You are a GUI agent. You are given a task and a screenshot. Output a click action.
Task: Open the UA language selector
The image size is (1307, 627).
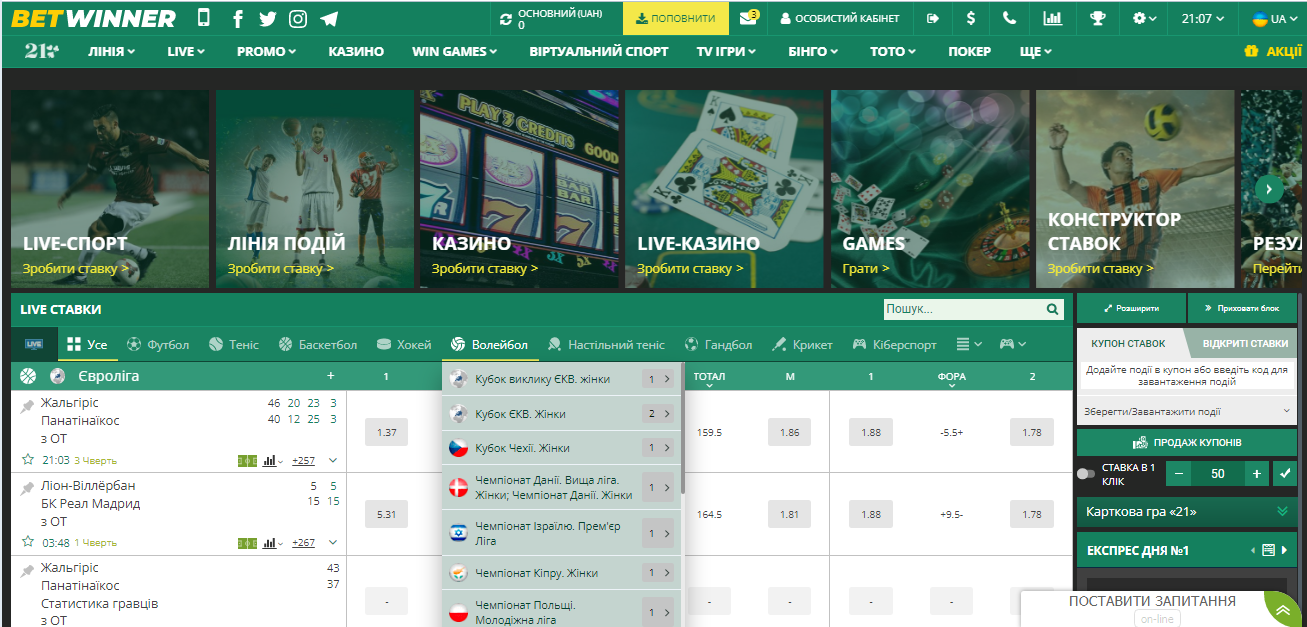1275,18
